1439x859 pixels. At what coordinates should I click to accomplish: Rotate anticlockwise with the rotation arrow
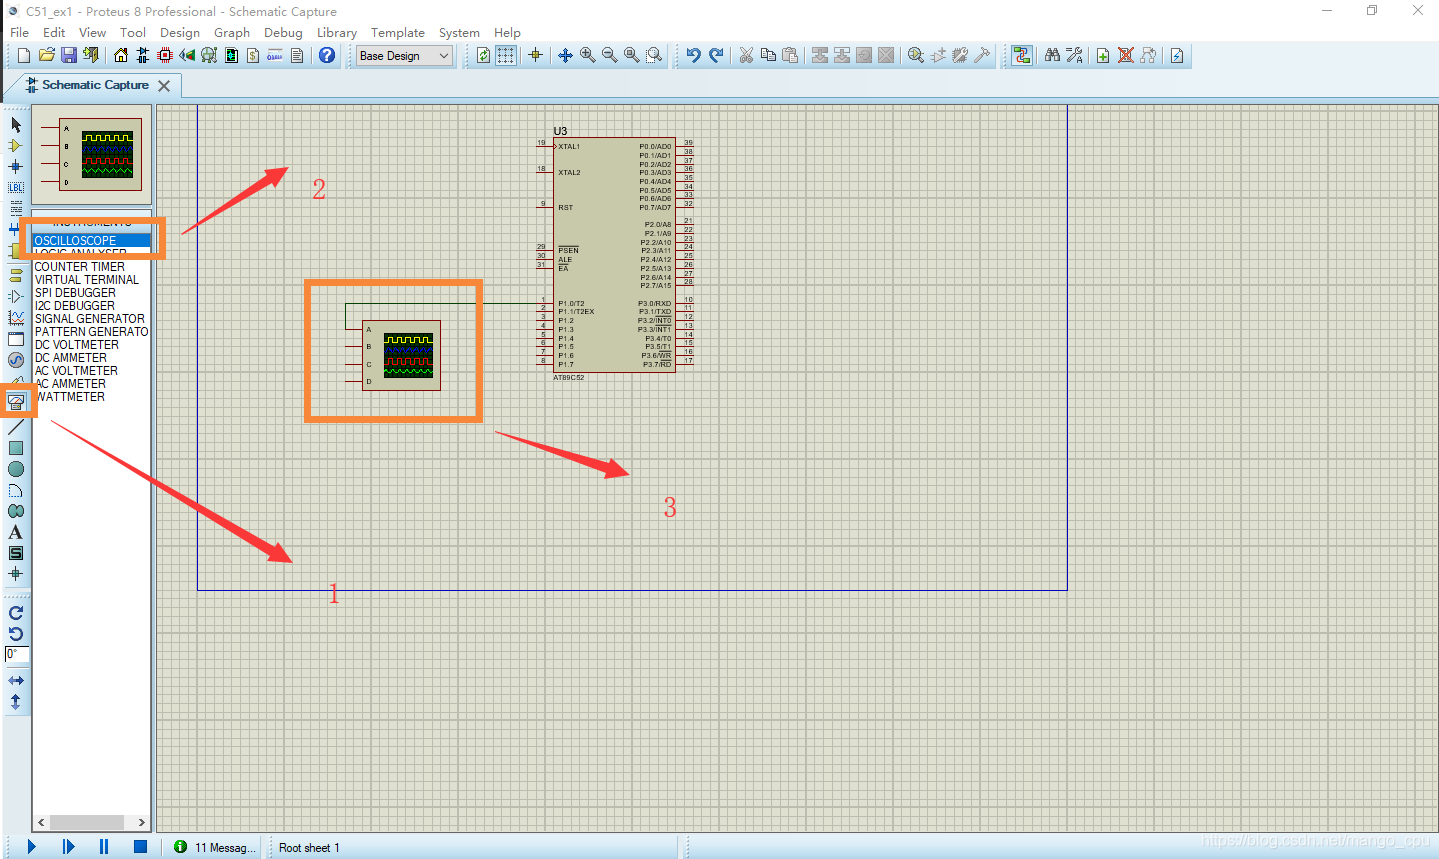click(x=16, y=634)
